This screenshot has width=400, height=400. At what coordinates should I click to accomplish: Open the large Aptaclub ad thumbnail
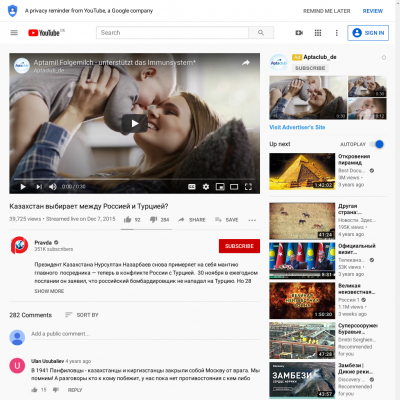308,98
